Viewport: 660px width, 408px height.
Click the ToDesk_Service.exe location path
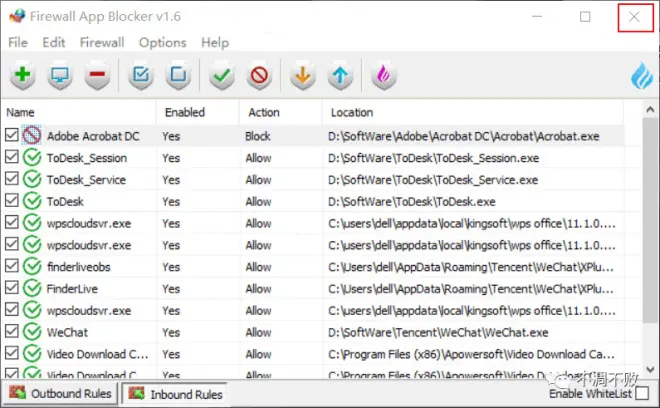click(x=433, y=180)
